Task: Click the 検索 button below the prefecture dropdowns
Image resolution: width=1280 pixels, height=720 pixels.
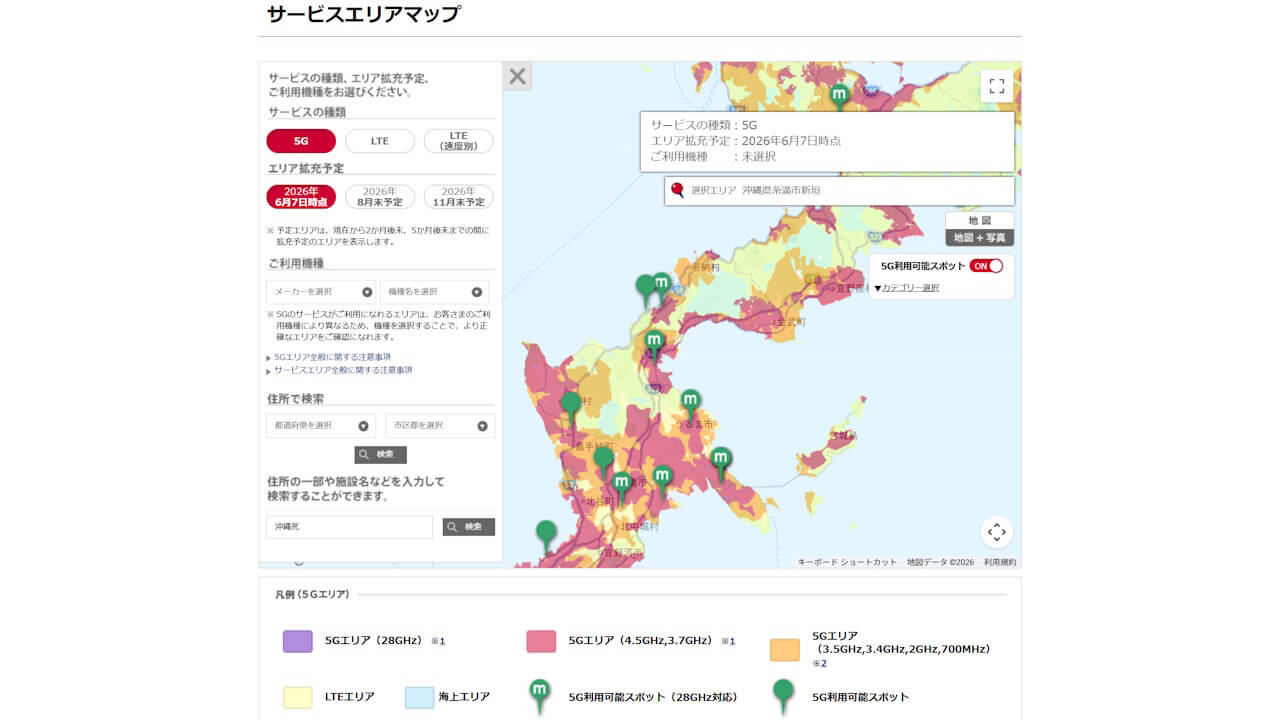Action: coord(380,455)
